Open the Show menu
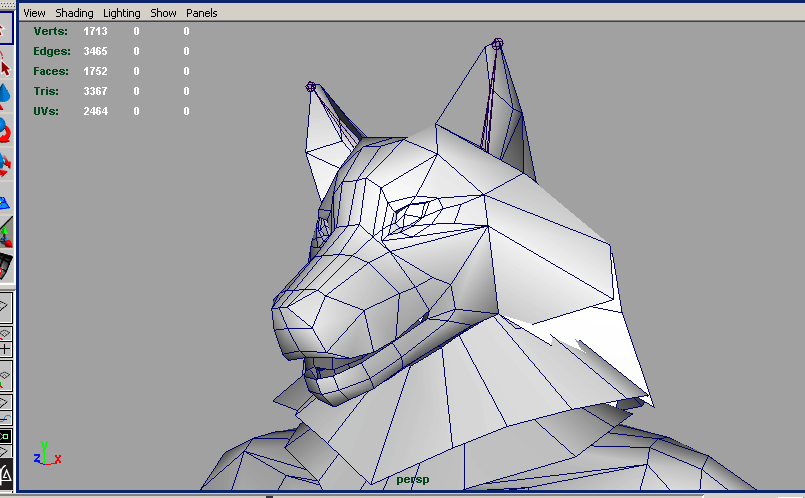The height and width of the screenshot is (498, 805). (163, 13)
